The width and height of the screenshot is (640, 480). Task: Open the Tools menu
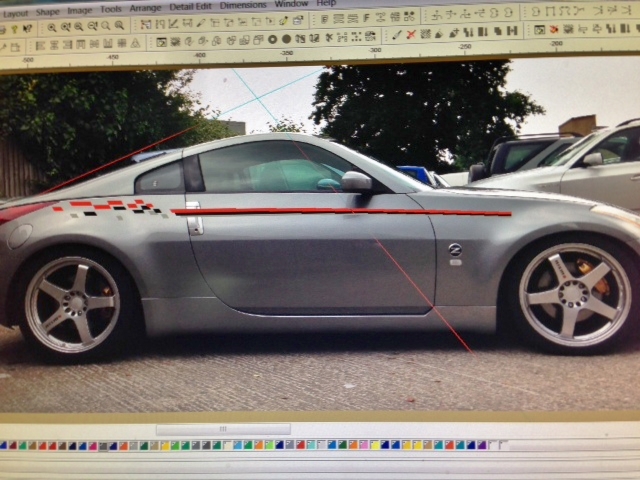coord(111,9)
